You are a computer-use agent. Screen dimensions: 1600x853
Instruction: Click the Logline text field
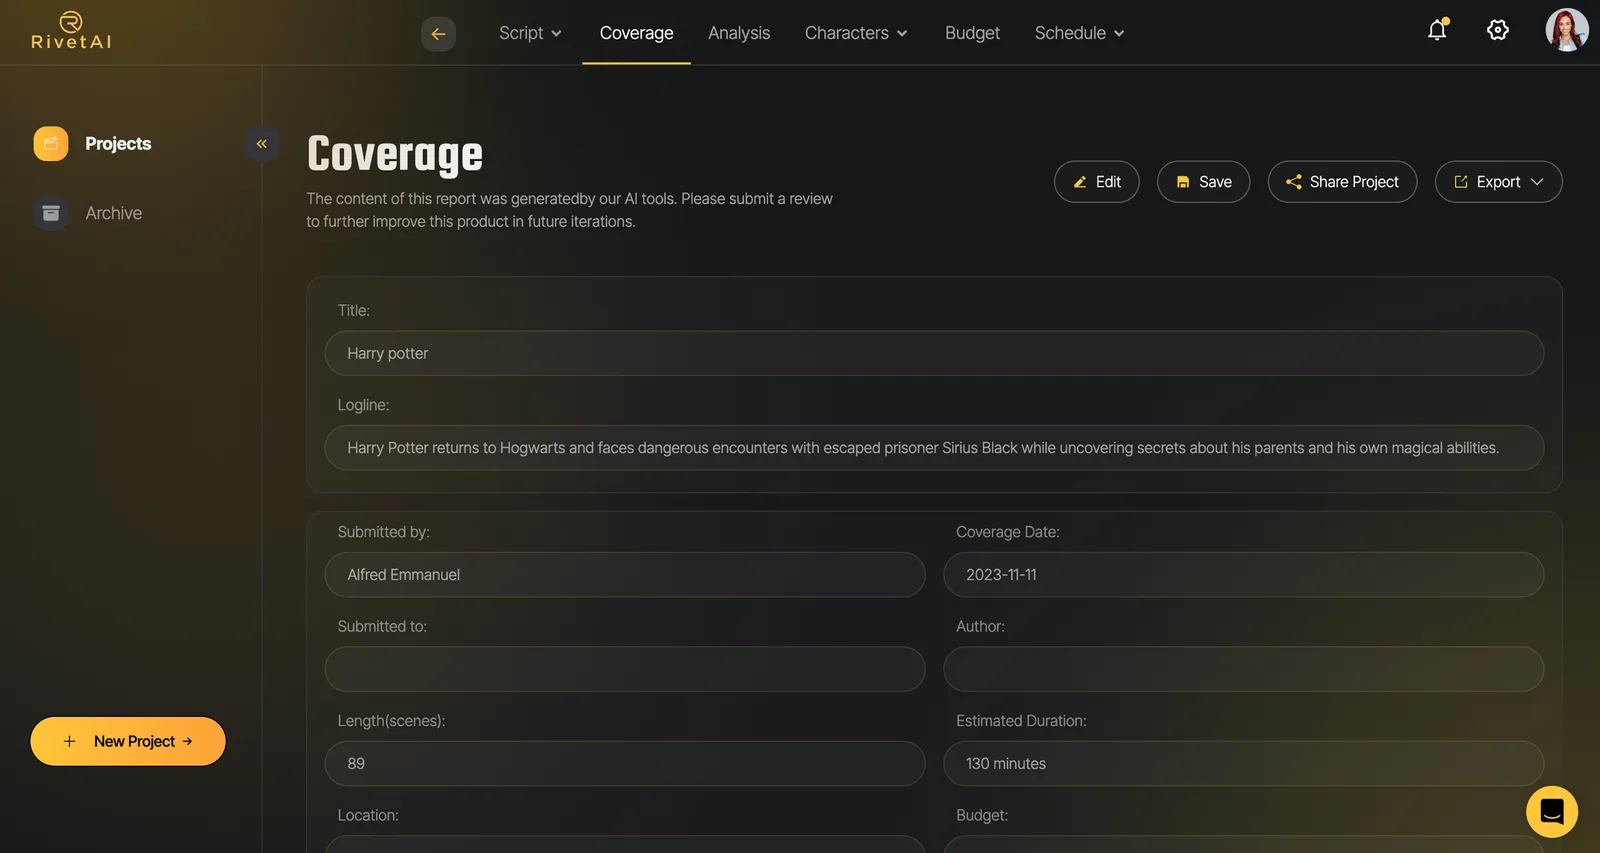click(934, 448)
